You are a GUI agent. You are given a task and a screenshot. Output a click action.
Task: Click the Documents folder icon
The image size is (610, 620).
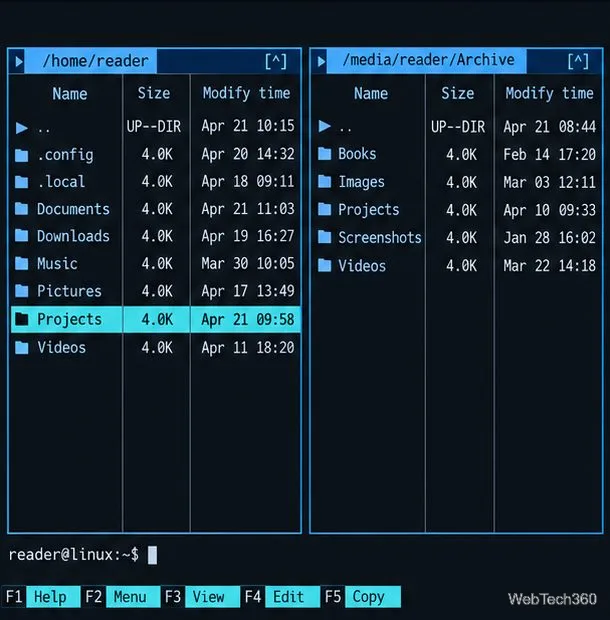click(x=22, y=209)
